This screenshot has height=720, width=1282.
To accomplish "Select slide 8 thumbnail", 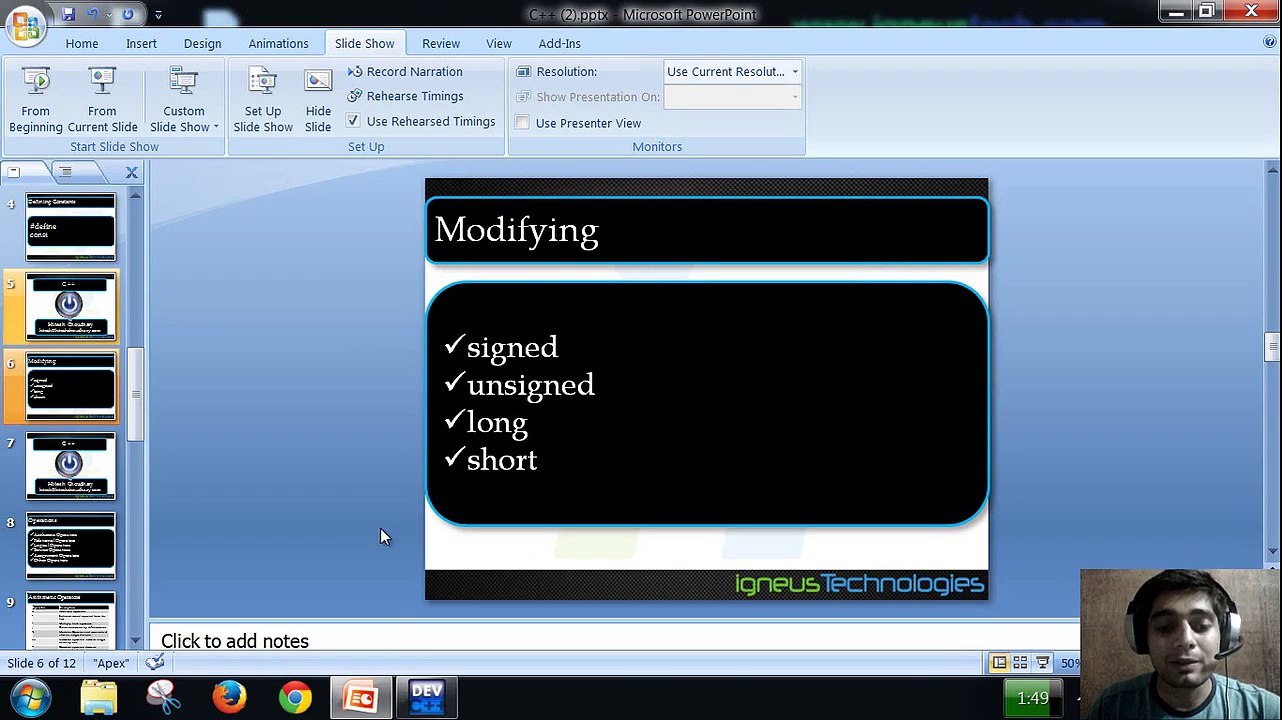I will pyautogui.click(x=70, y=546).
